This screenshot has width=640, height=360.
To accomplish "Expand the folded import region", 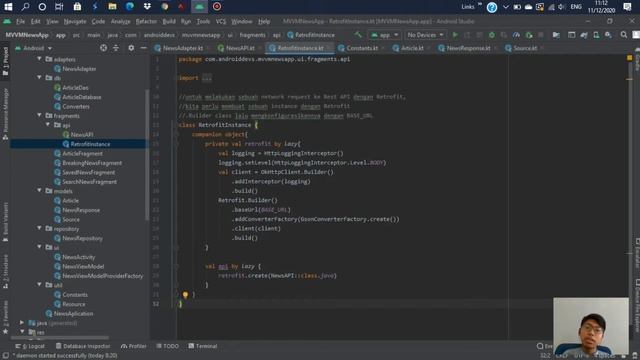I will pyautogui.click(x=207, y=78).
